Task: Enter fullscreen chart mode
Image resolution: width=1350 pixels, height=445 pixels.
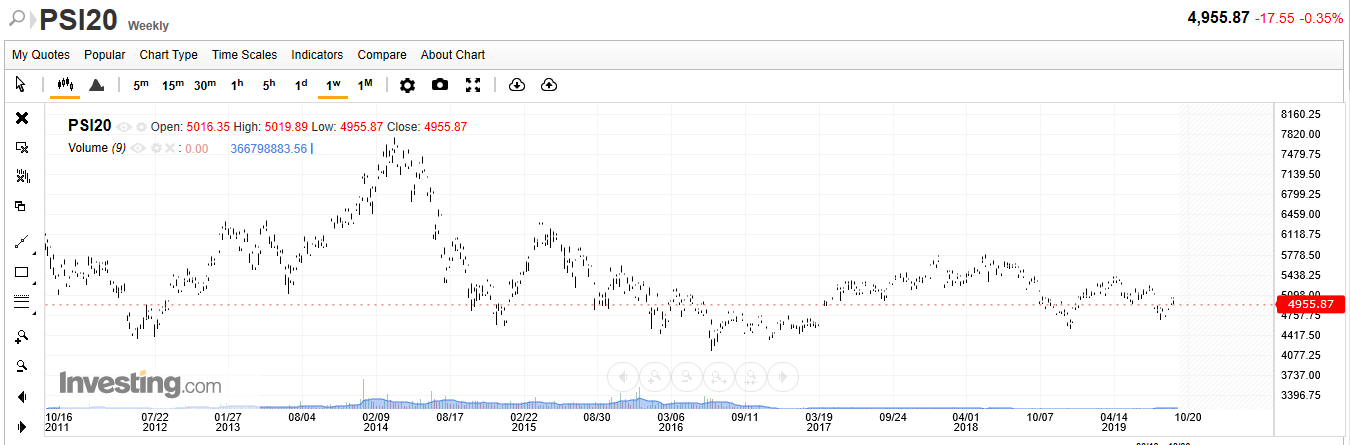Action: (473, 85)
